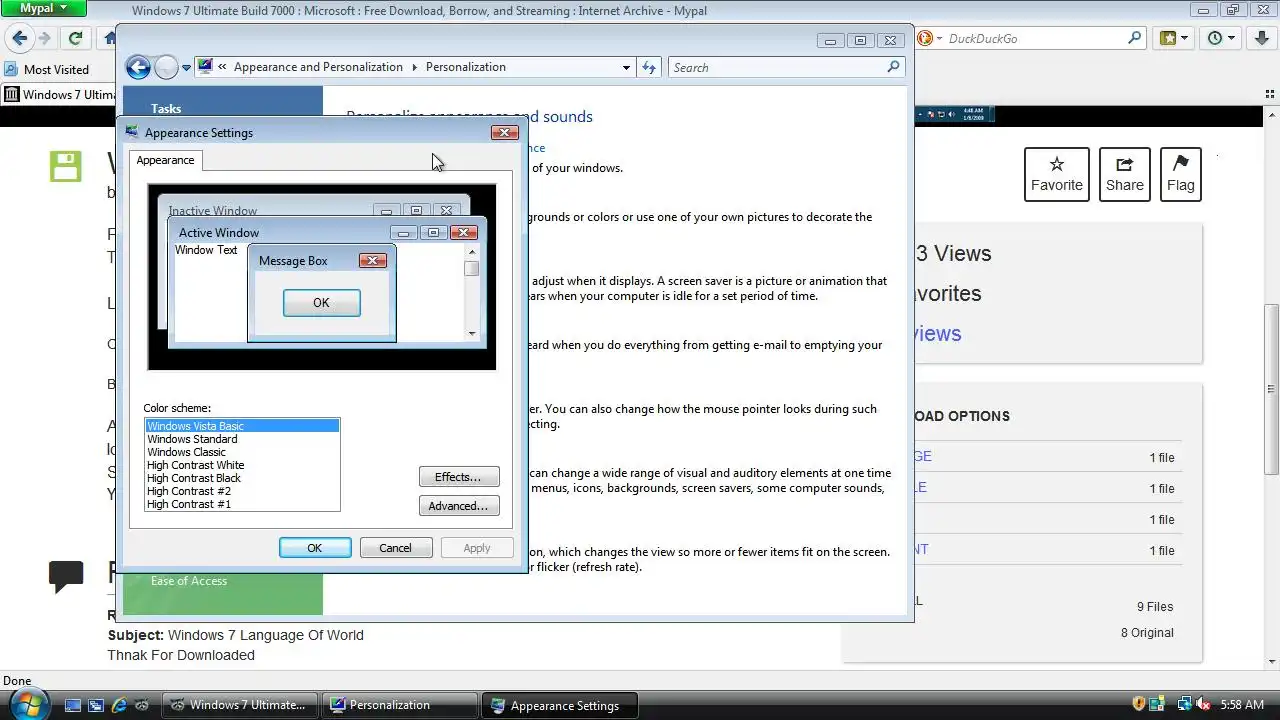The image size is (1280, 720).
Task: Click the Personalization window forward arrow
Action: pos(166,67)
